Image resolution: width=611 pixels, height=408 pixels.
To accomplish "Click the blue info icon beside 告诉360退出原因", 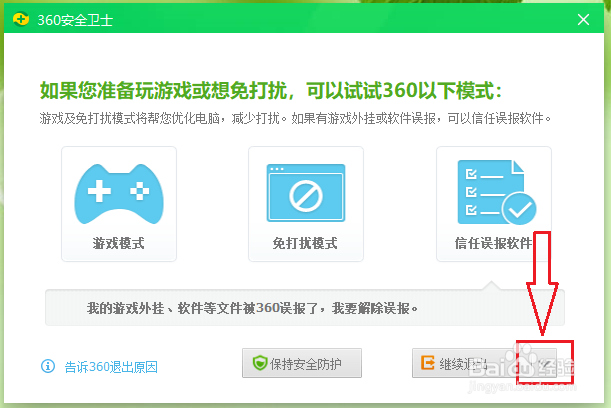I will (48, 366).
